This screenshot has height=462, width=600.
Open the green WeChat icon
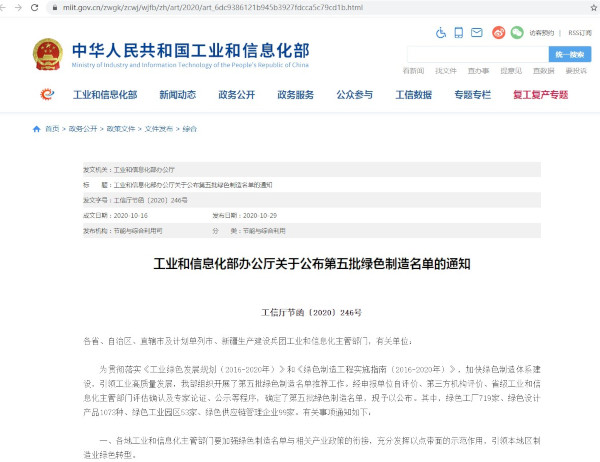[517, 33]
